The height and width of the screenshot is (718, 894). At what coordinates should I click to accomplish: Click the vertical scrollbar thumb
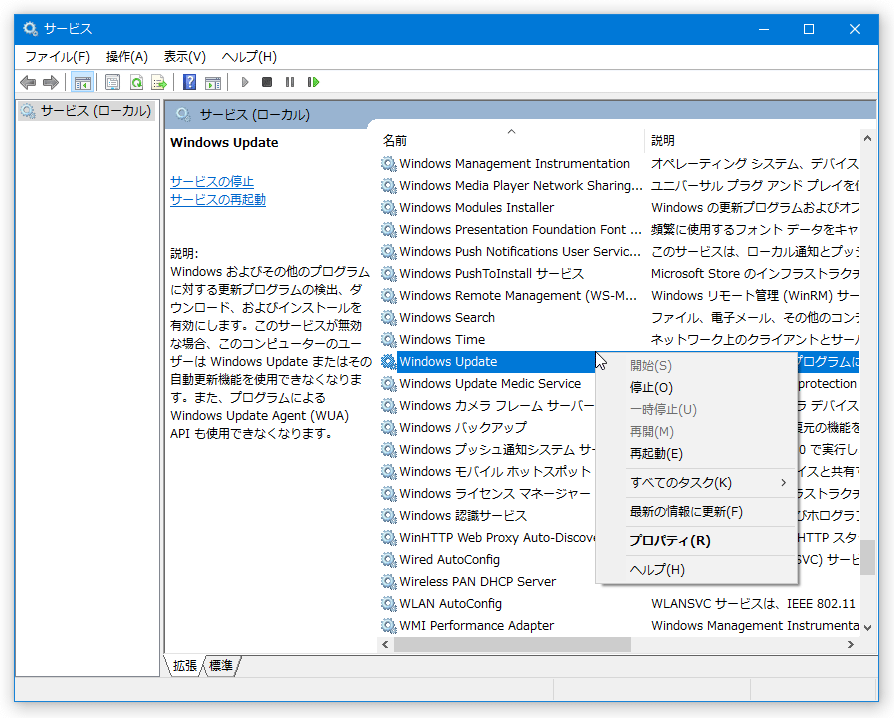[867, 557]
